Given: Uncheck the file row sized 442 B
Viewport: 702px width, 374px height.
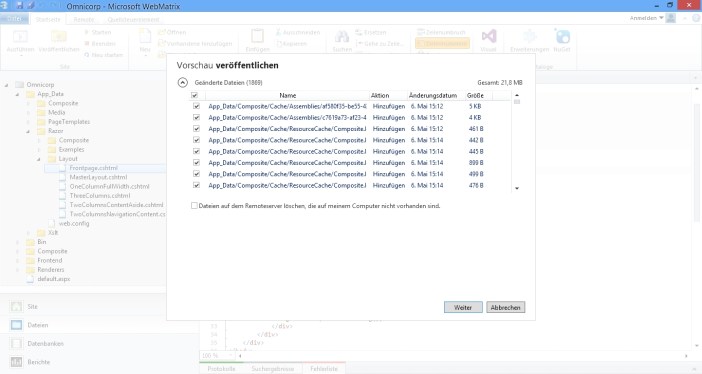Looking at the screenshot, I should pyautogui.click(x=197, y=140).
